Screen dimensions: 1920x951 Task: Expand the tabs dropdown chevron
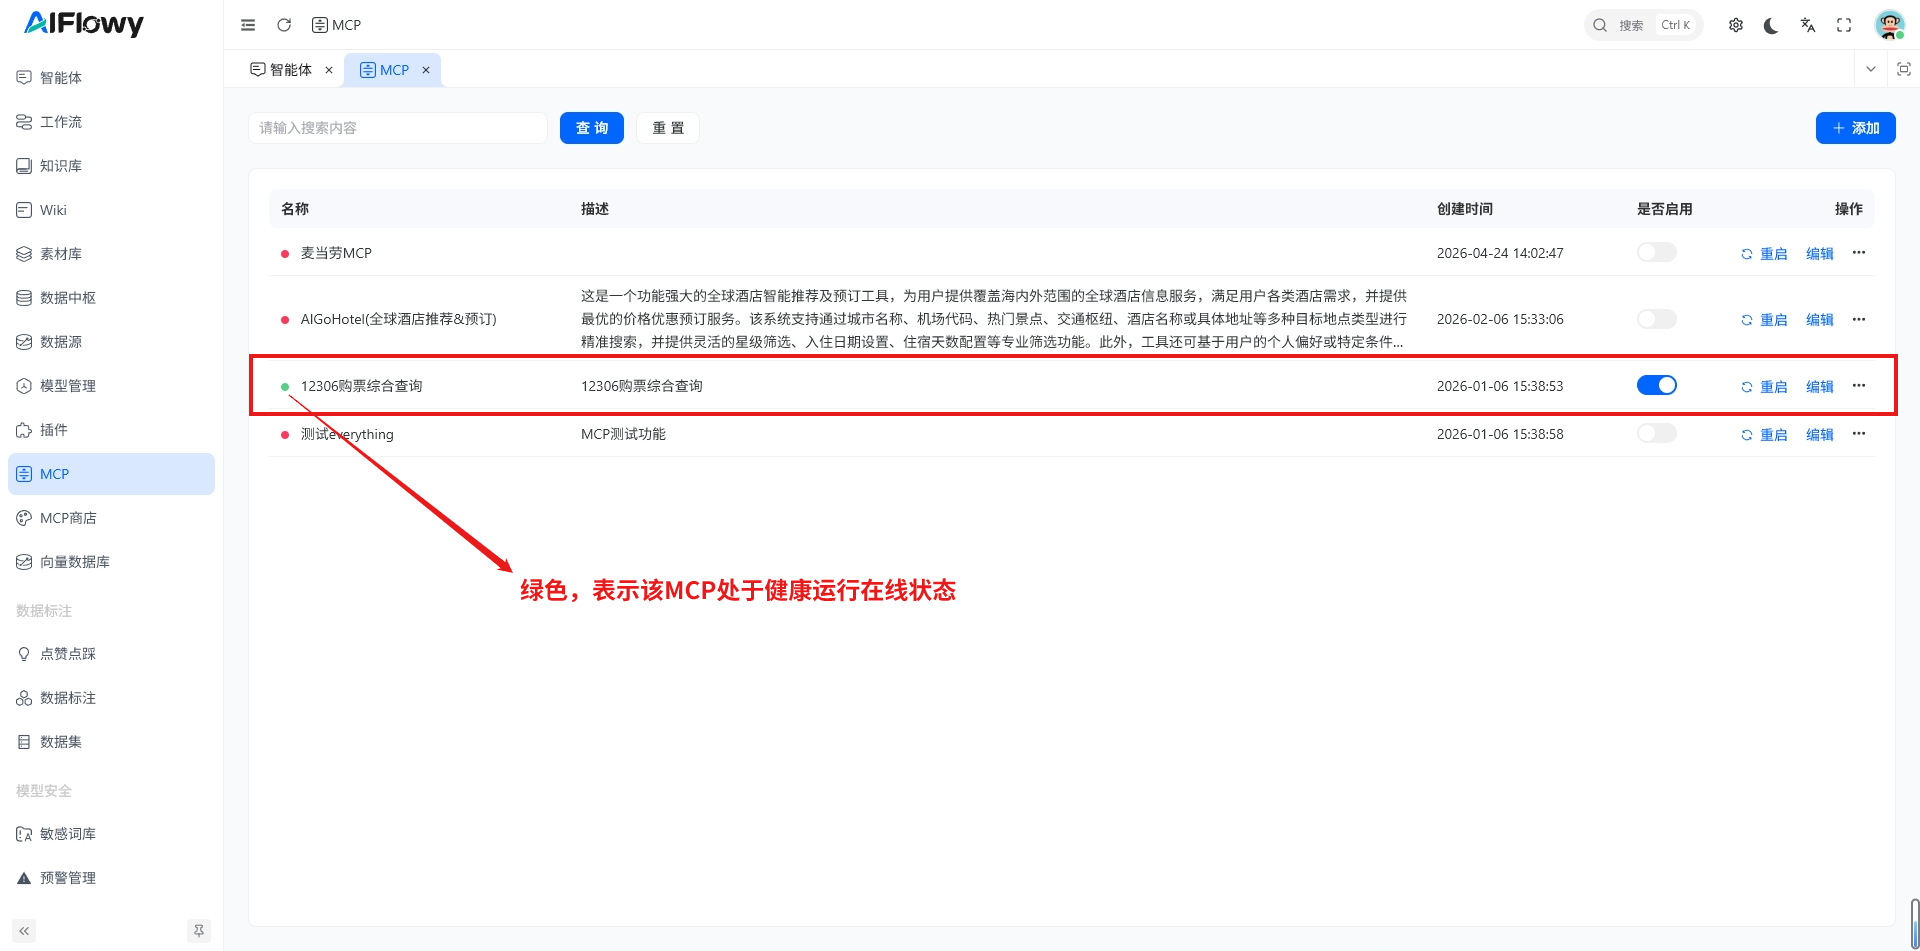1871,69
